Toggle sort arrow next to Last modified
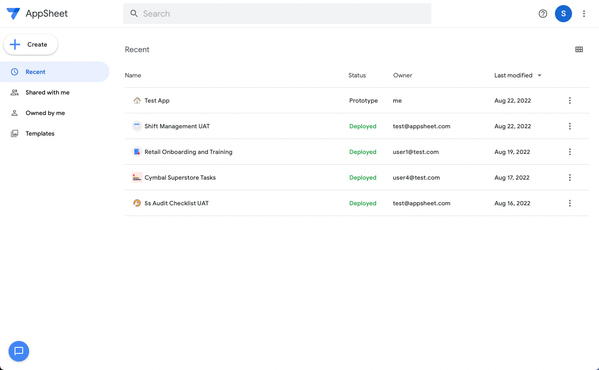Image resolution: width=599 pixels, height=370 pixels. point(539,75)
